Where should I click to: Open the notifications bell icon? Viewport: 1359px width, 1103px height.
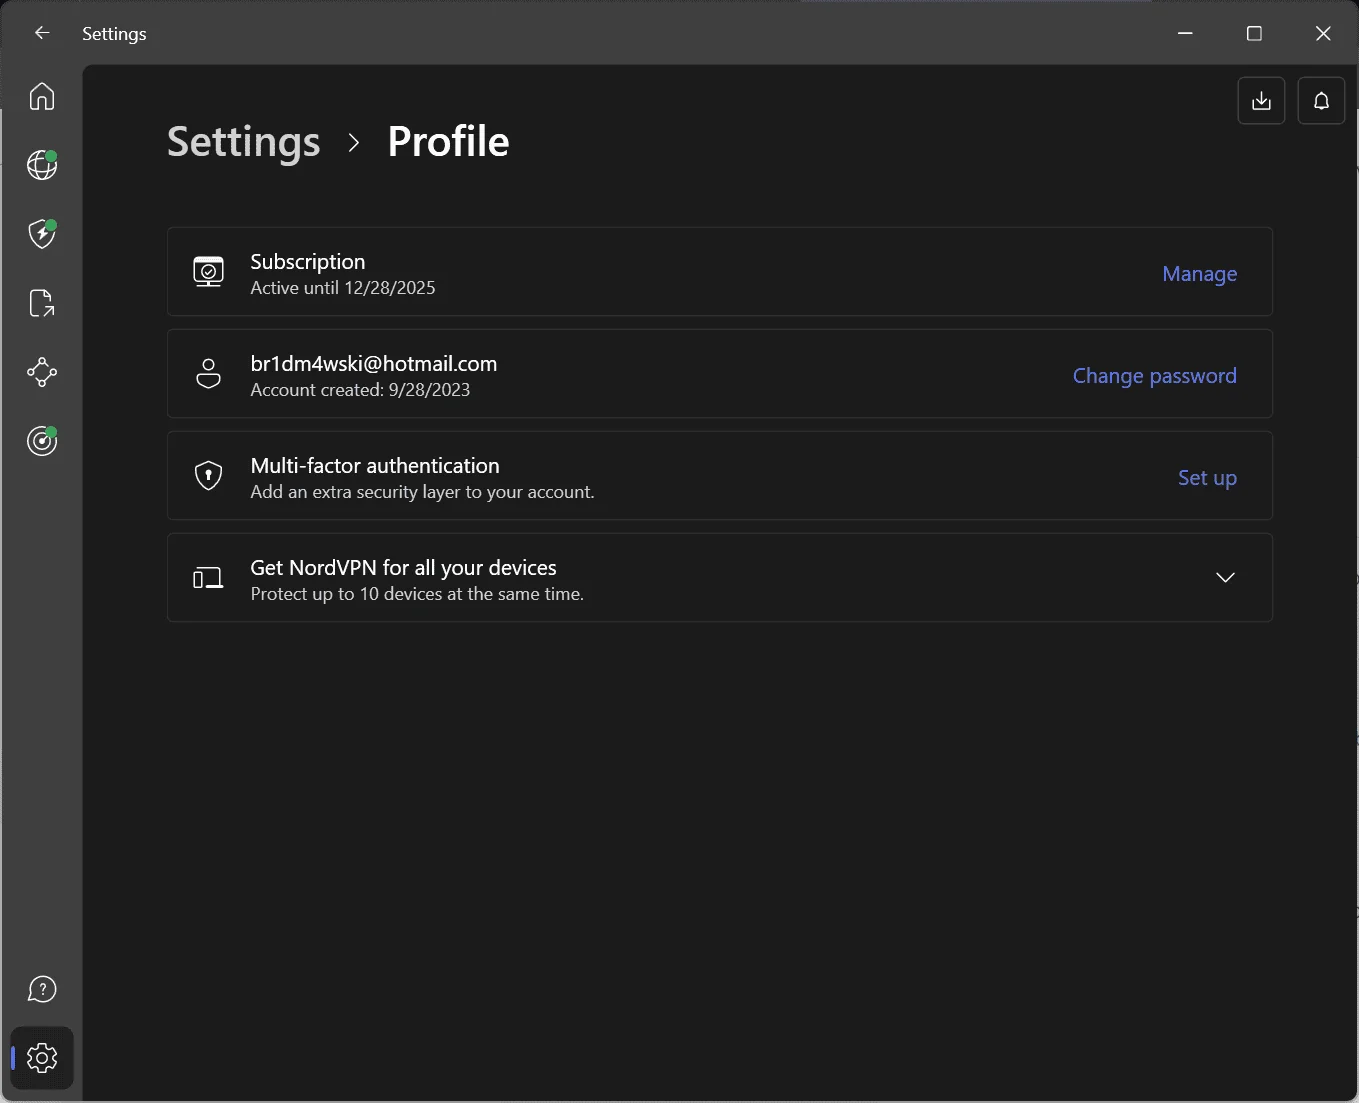[1321, 101]
